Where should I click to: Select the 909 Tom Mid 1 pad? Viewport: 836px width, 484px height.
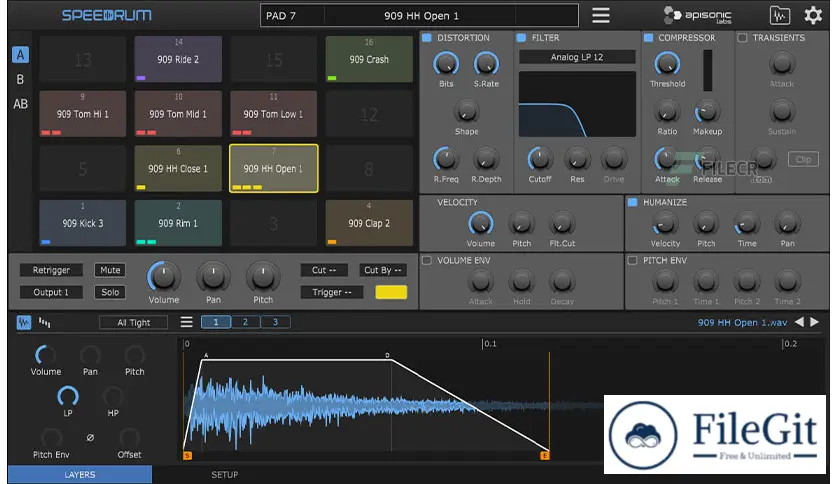tap(178, 114)
